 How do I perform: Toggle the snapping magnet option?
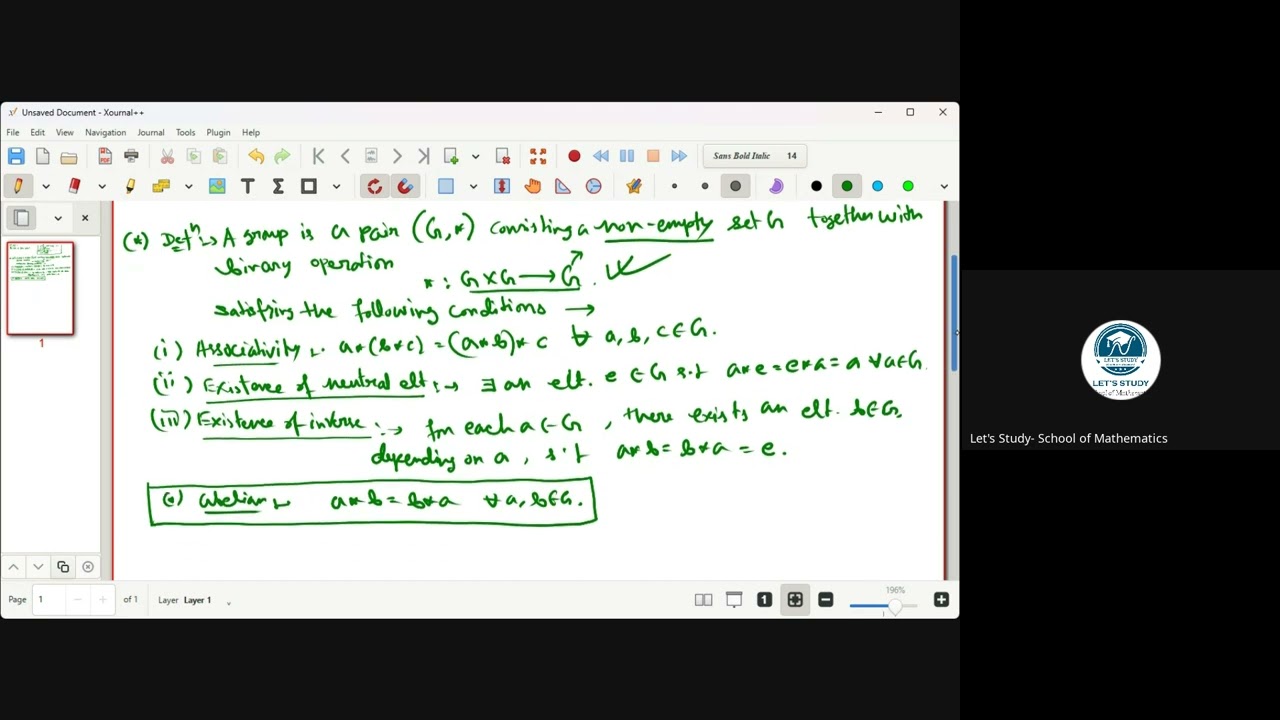[405, 186]
